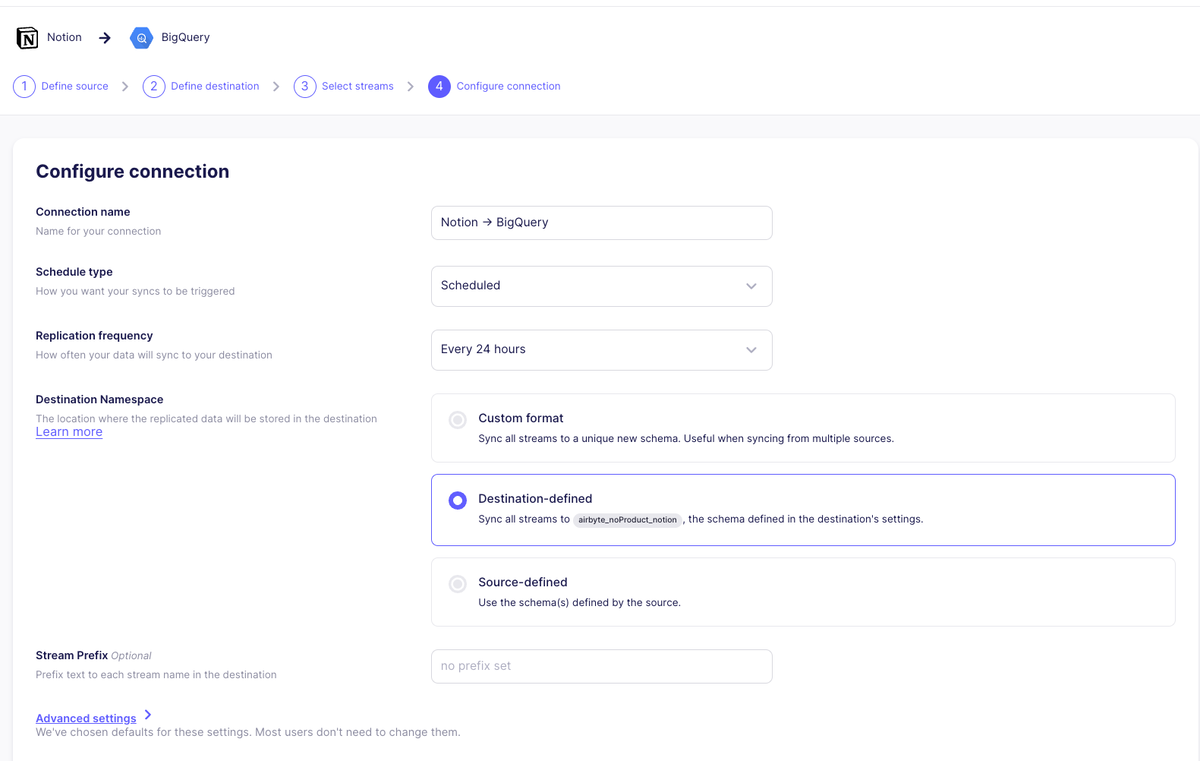Click step 2 circle icon
Viewport: 1200px width, 761px height.
click(x=153, y=86)
